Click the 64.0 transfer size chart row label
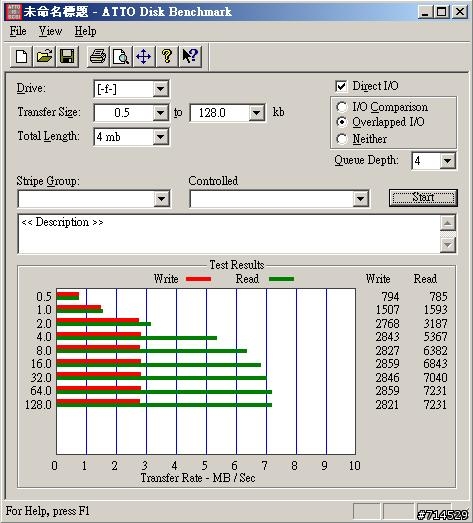 (x=41, y=391)
